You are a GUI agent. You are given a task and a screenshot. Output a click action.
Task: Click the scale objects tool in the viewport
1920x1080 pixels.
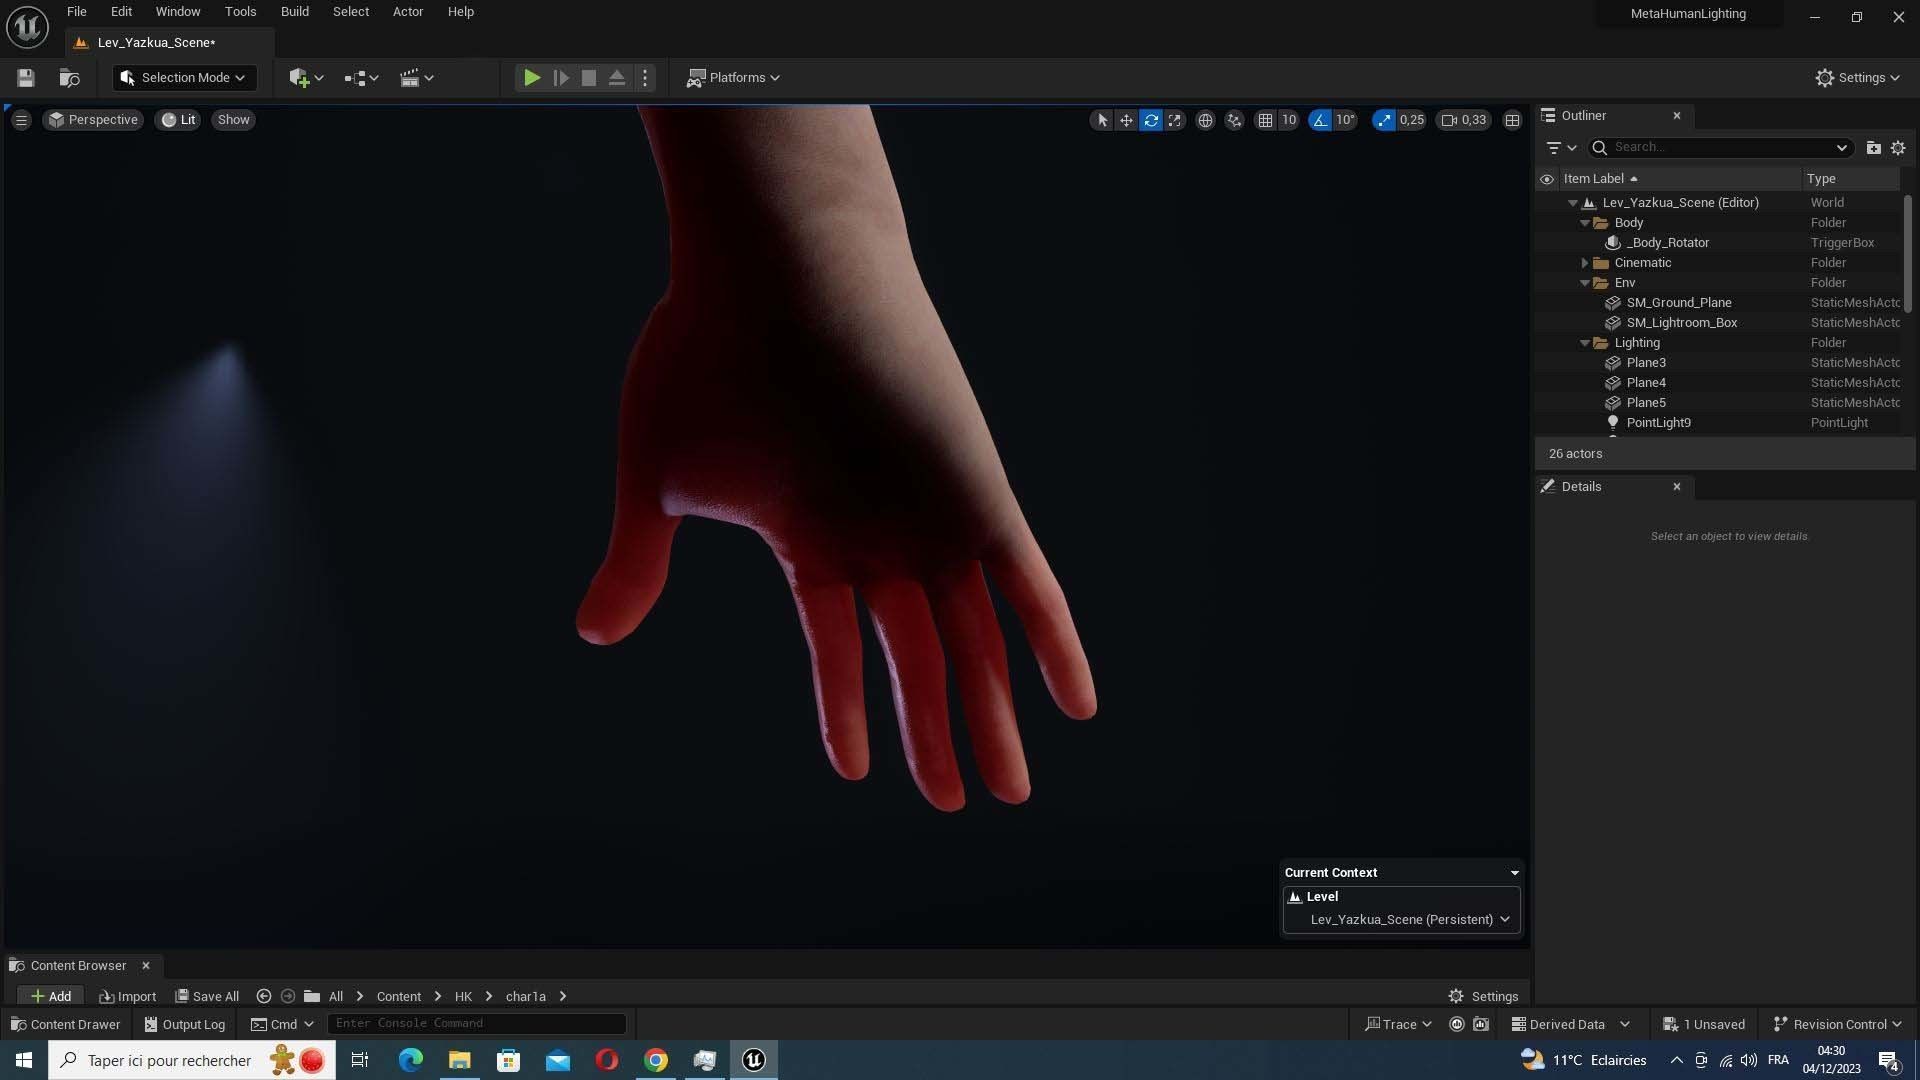(x=1175, y=120)
